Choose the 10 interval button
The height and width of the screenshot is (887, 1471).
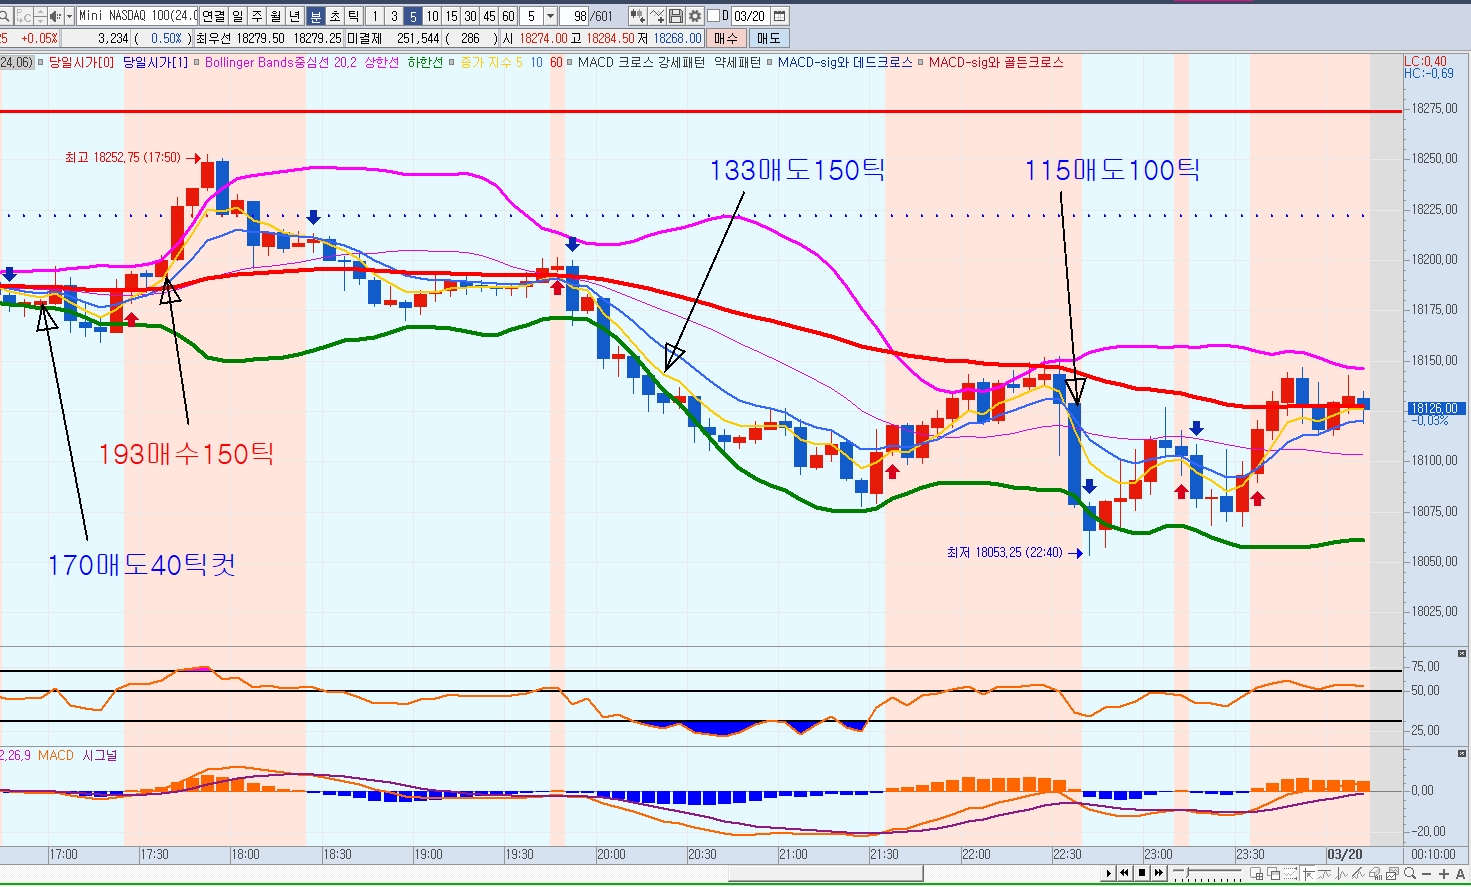tap(432, 16)
